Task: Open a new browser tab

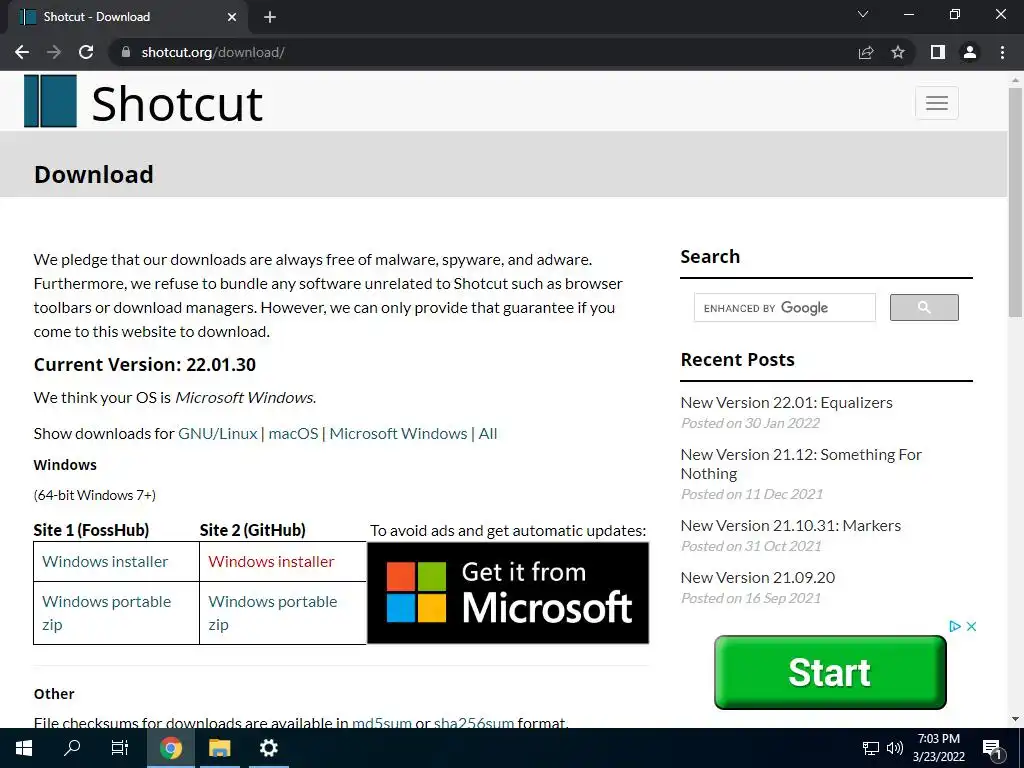Action: click(270, 17)
